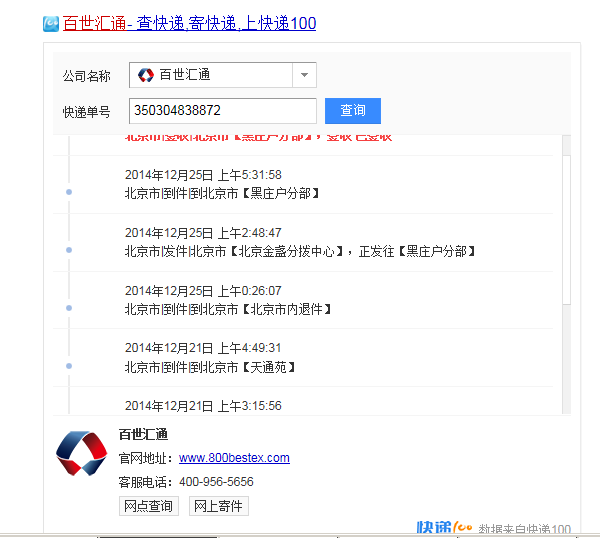Click the 网点查询 button
This screenshot has height=538, width=600.
point(148,506)
